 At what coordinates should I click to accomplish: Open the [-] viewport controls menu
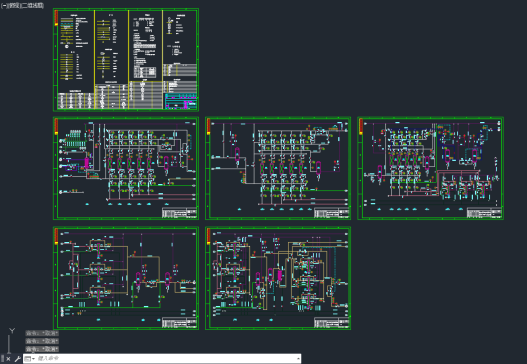[x=4, y=5]
